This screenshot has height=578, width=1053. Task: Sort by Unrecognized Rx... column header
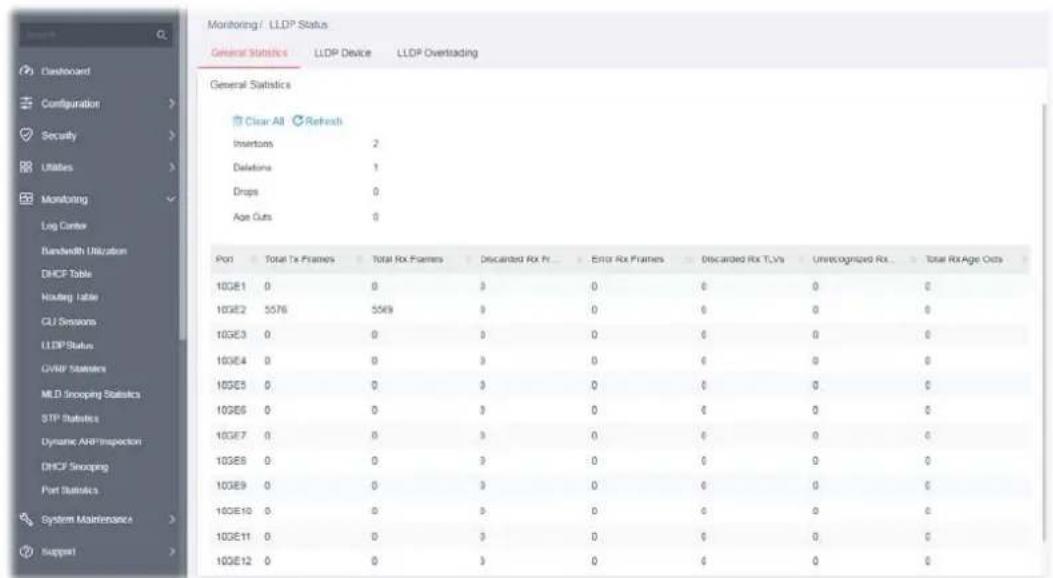tap(853, 259)
